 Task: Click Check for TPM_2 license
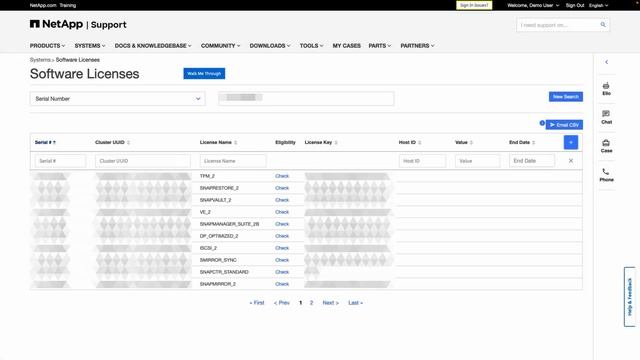pyautogui.click(x=282, y=176)
